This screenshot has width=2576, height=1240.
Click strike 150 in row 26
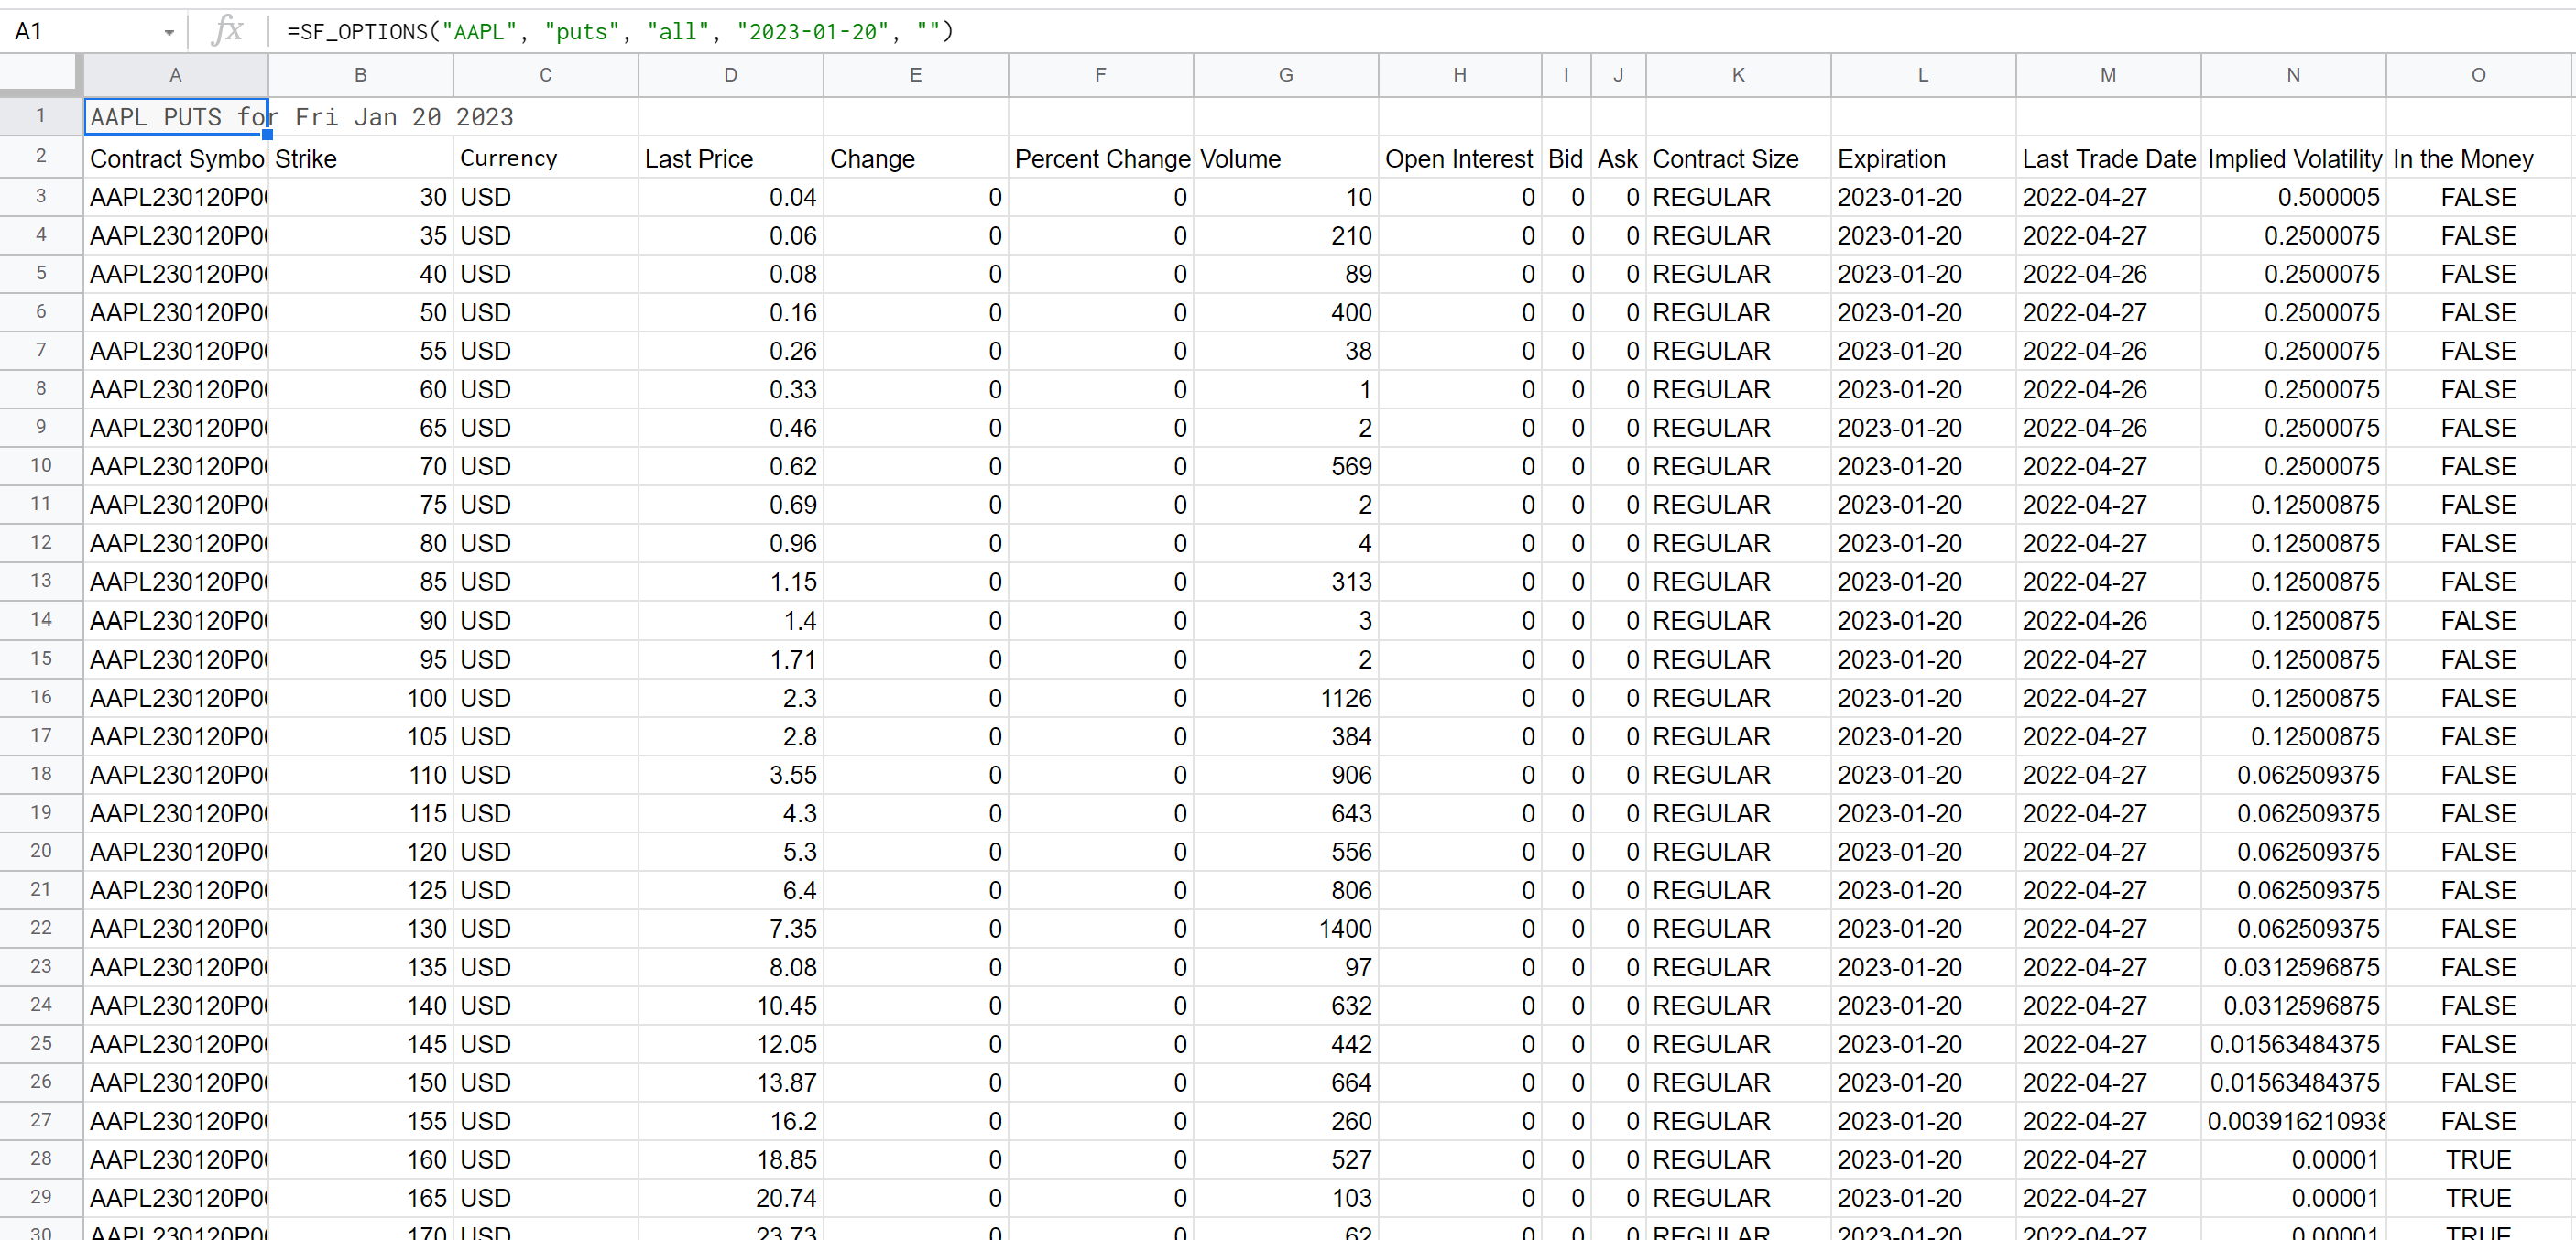pos(360,1082)
